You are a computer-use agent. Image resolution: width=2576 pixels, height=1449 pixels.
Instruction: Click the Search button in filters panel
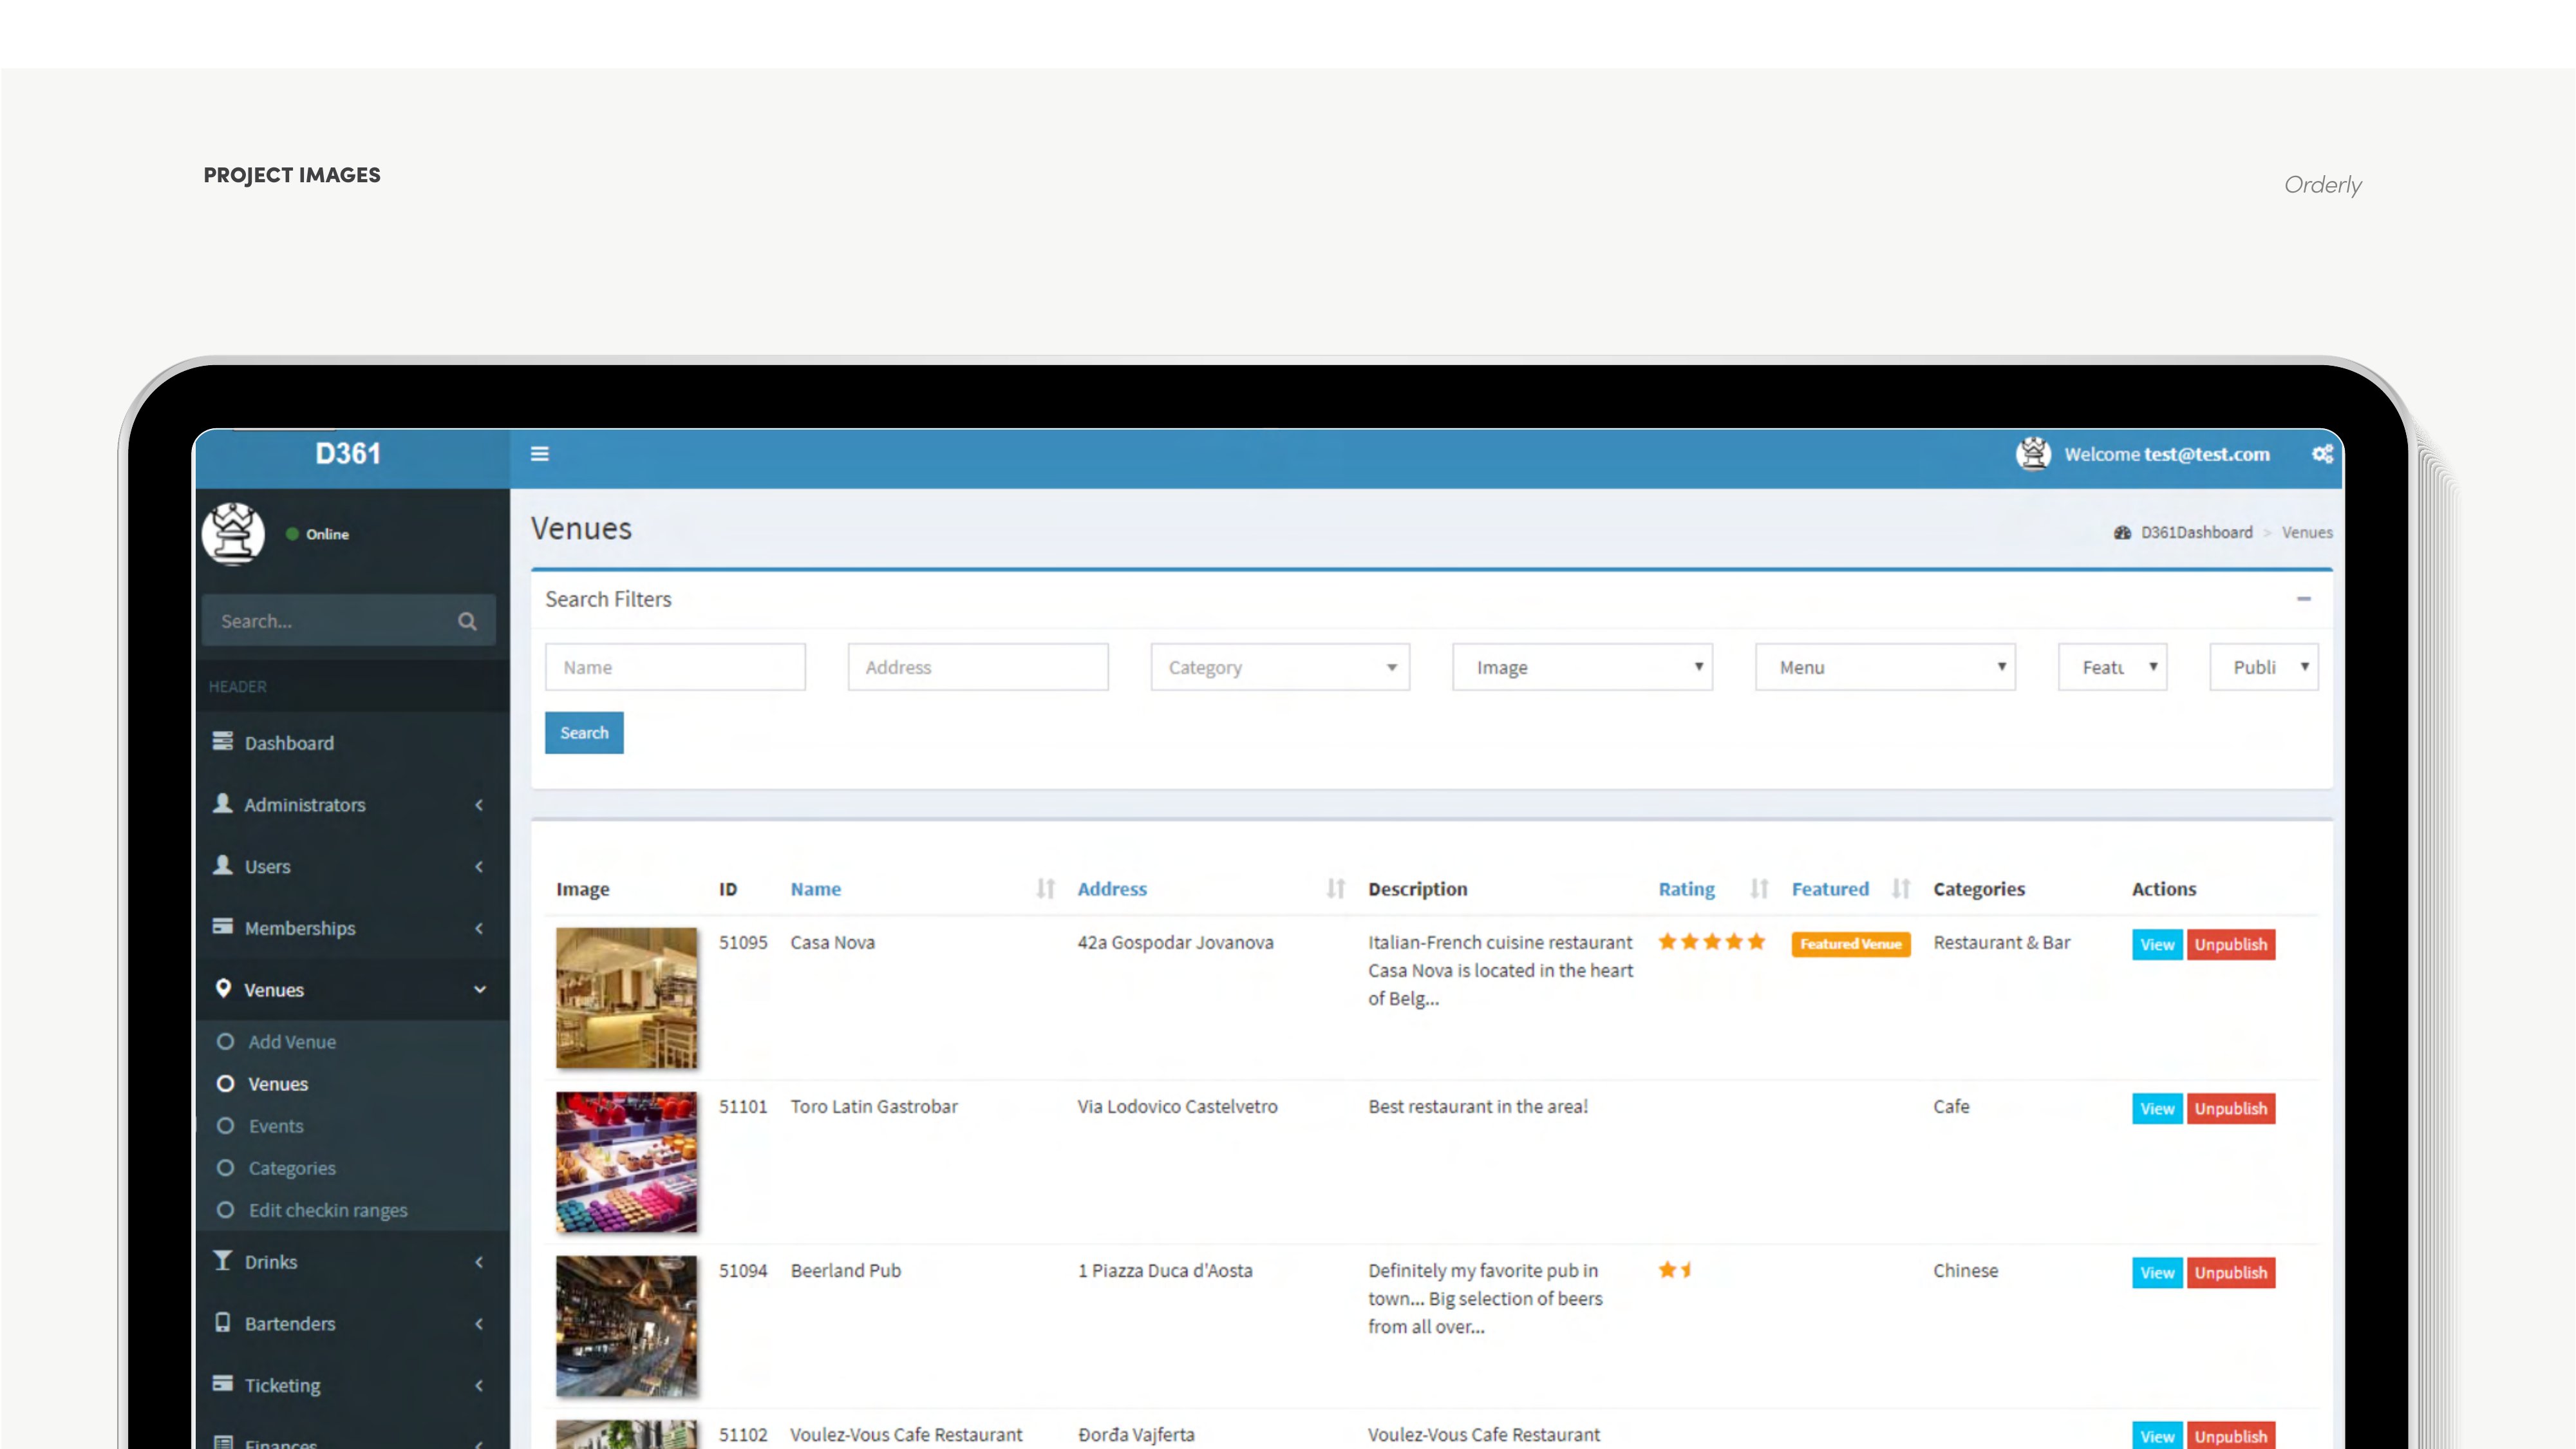click(583, 732)
